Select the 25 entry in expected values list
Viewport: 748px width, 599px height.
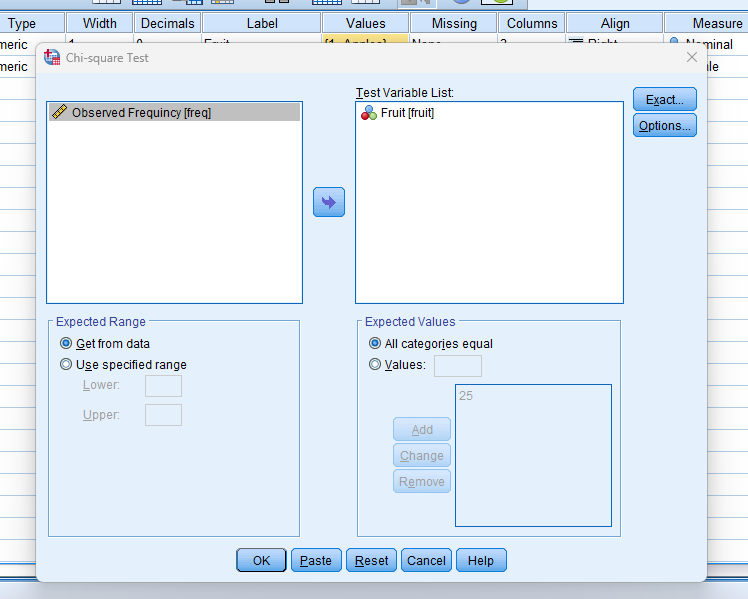coord(466,396)
